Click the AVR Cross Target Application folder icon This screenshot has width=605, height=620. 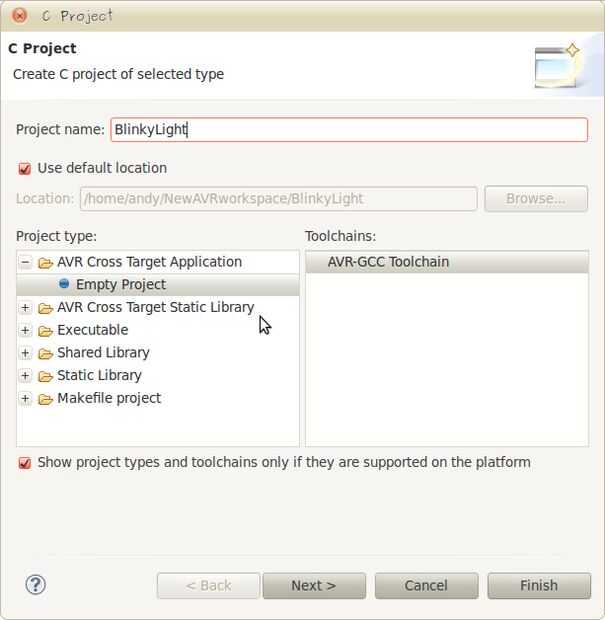click(45, 263)
